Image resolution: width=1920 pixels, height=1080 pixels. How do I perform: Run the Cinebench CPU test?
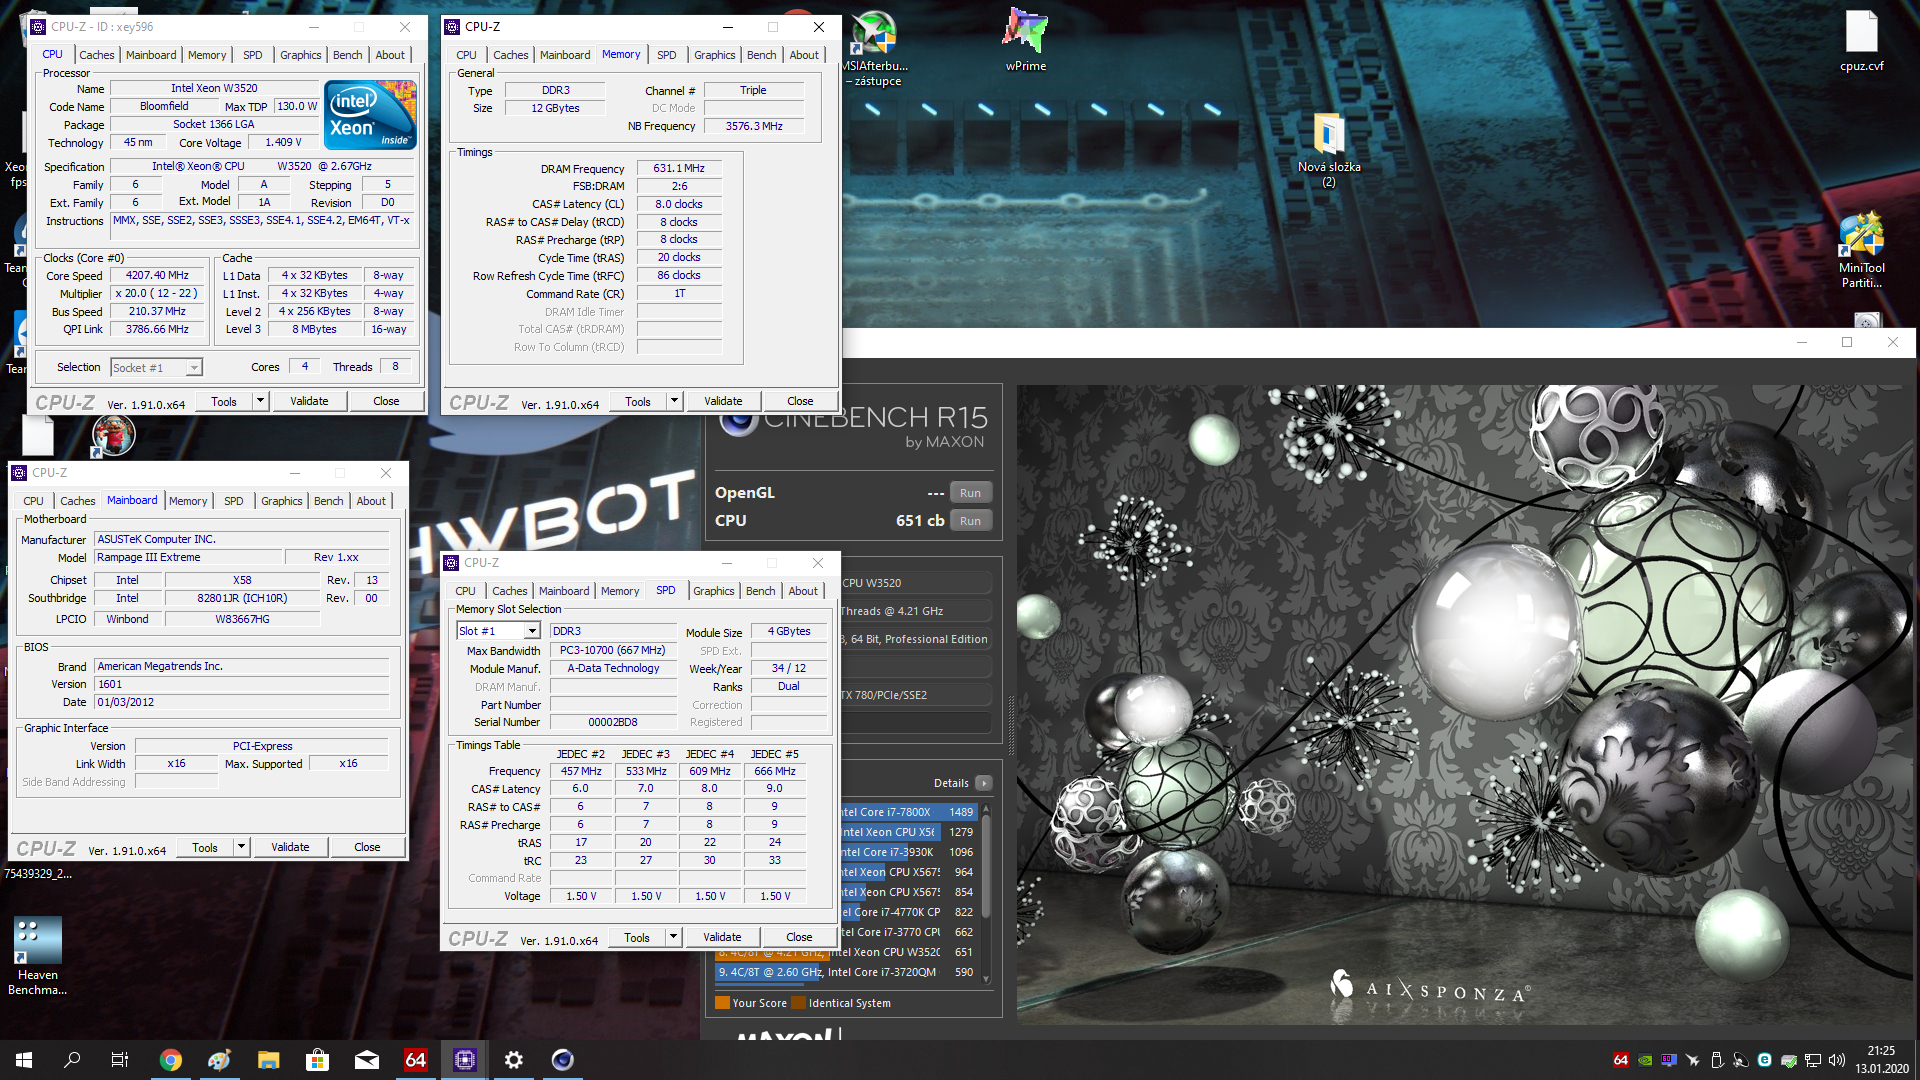(x=970, y=521)
